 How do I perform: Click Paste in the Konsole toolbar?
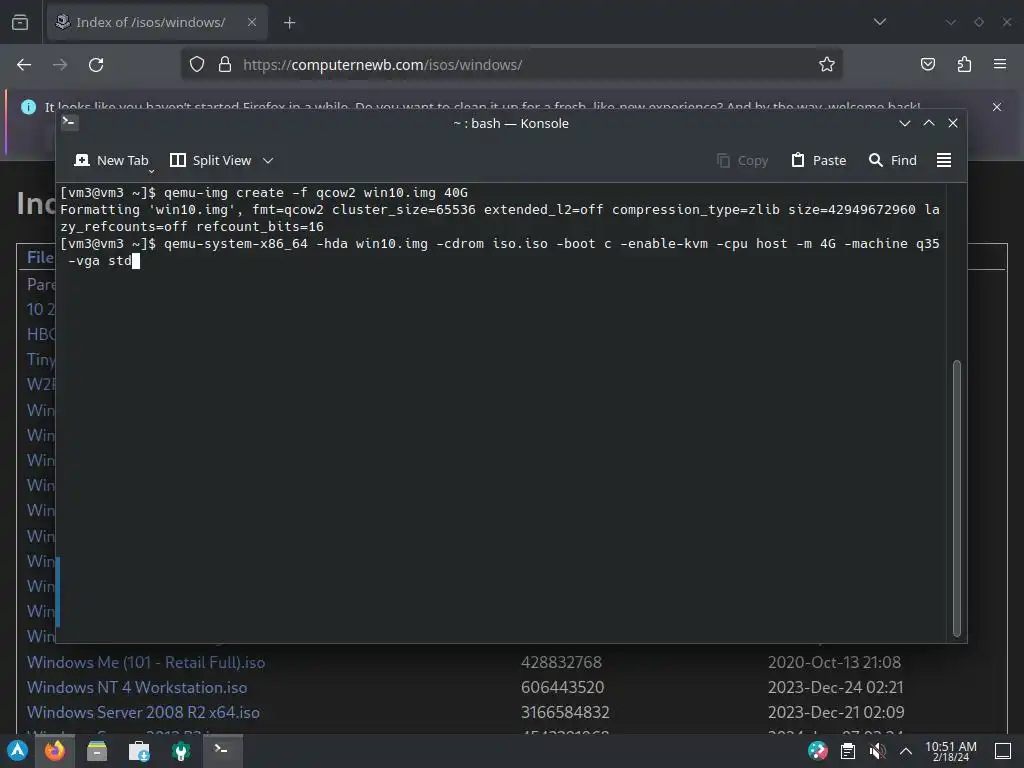[x=818, y=160]
